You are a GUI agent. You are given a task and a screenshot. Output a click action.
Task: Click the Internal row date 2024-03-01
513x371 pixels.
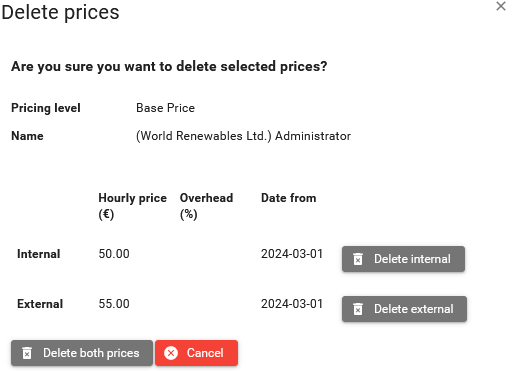(292, 254)
